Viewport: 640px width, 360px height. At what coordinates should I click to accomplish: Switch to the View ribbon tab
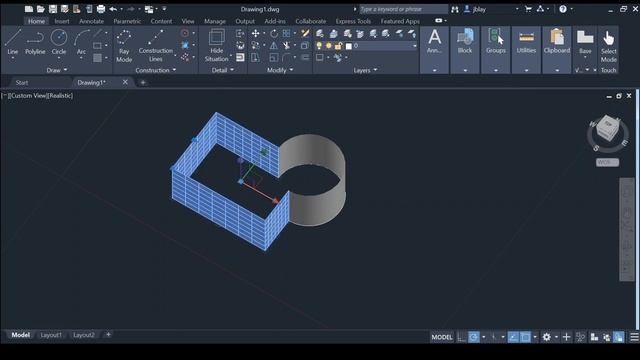click(x=188, y=21)
